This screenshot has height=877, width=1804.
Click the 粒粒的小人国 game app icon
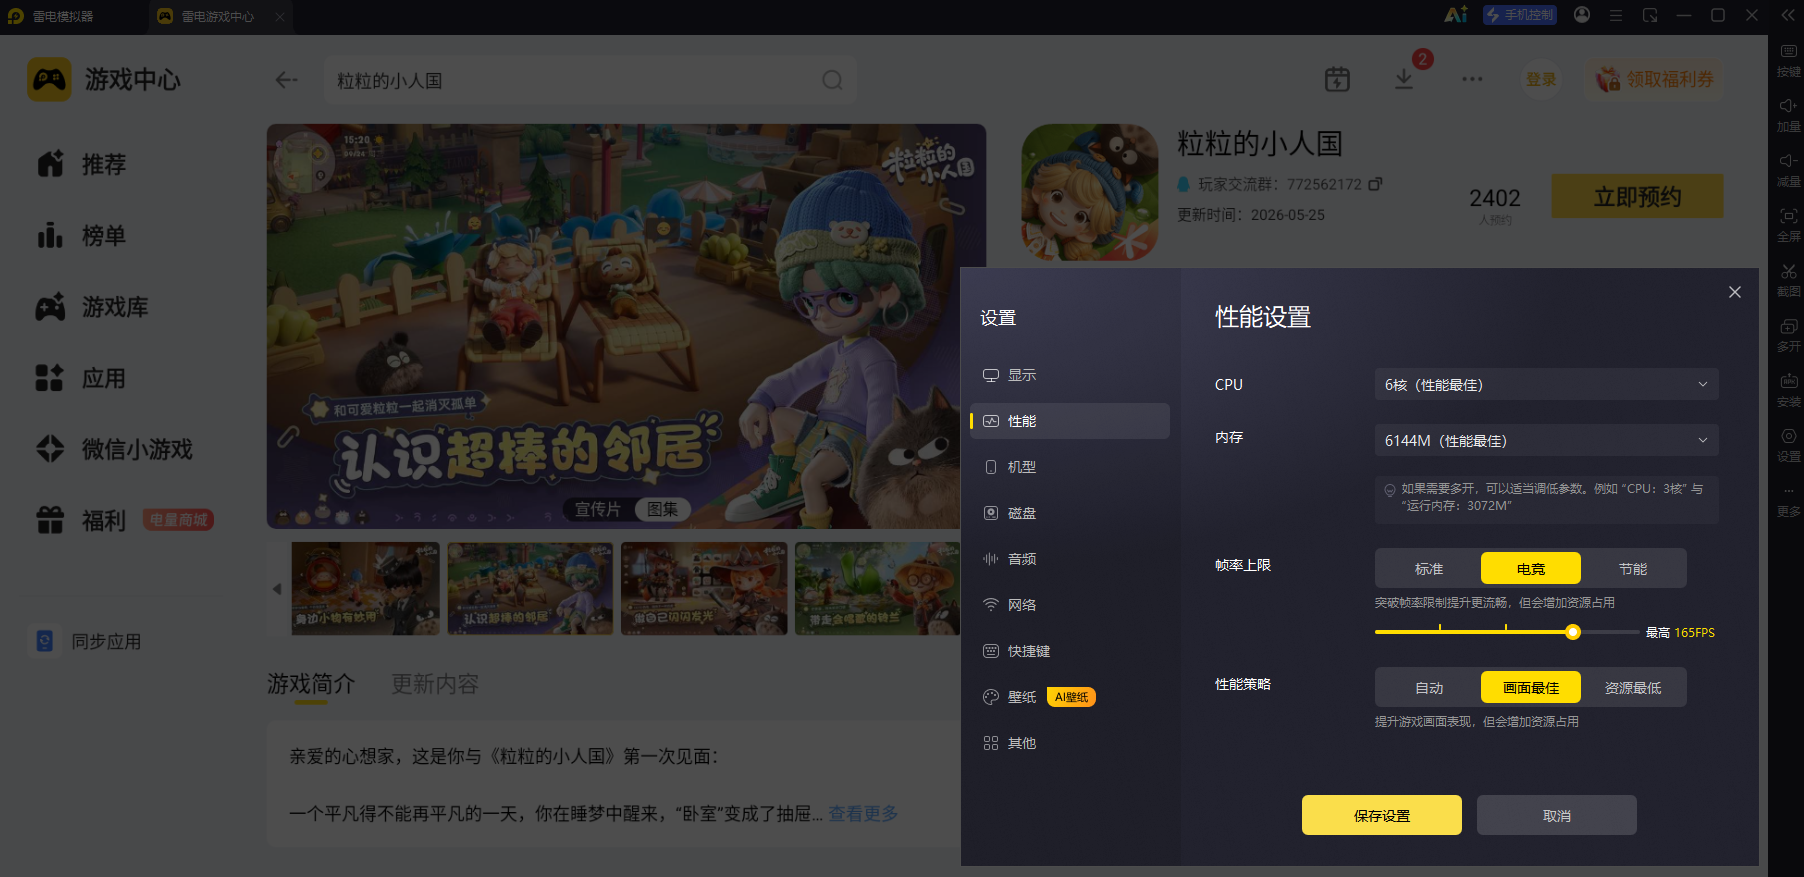1090,192
